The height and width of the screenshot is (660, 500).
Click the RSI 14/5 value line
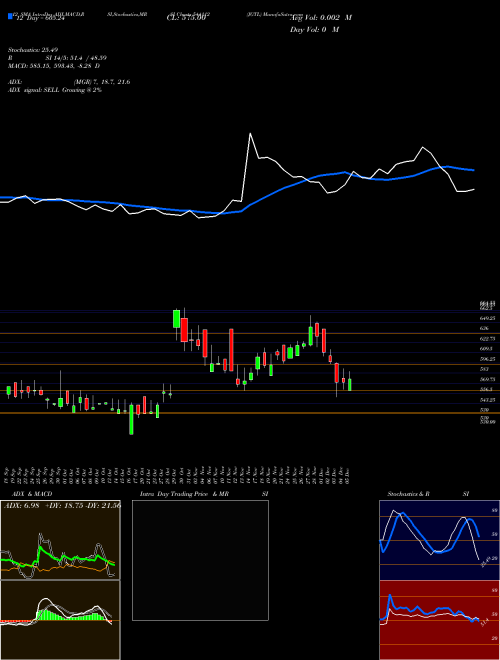57,58
